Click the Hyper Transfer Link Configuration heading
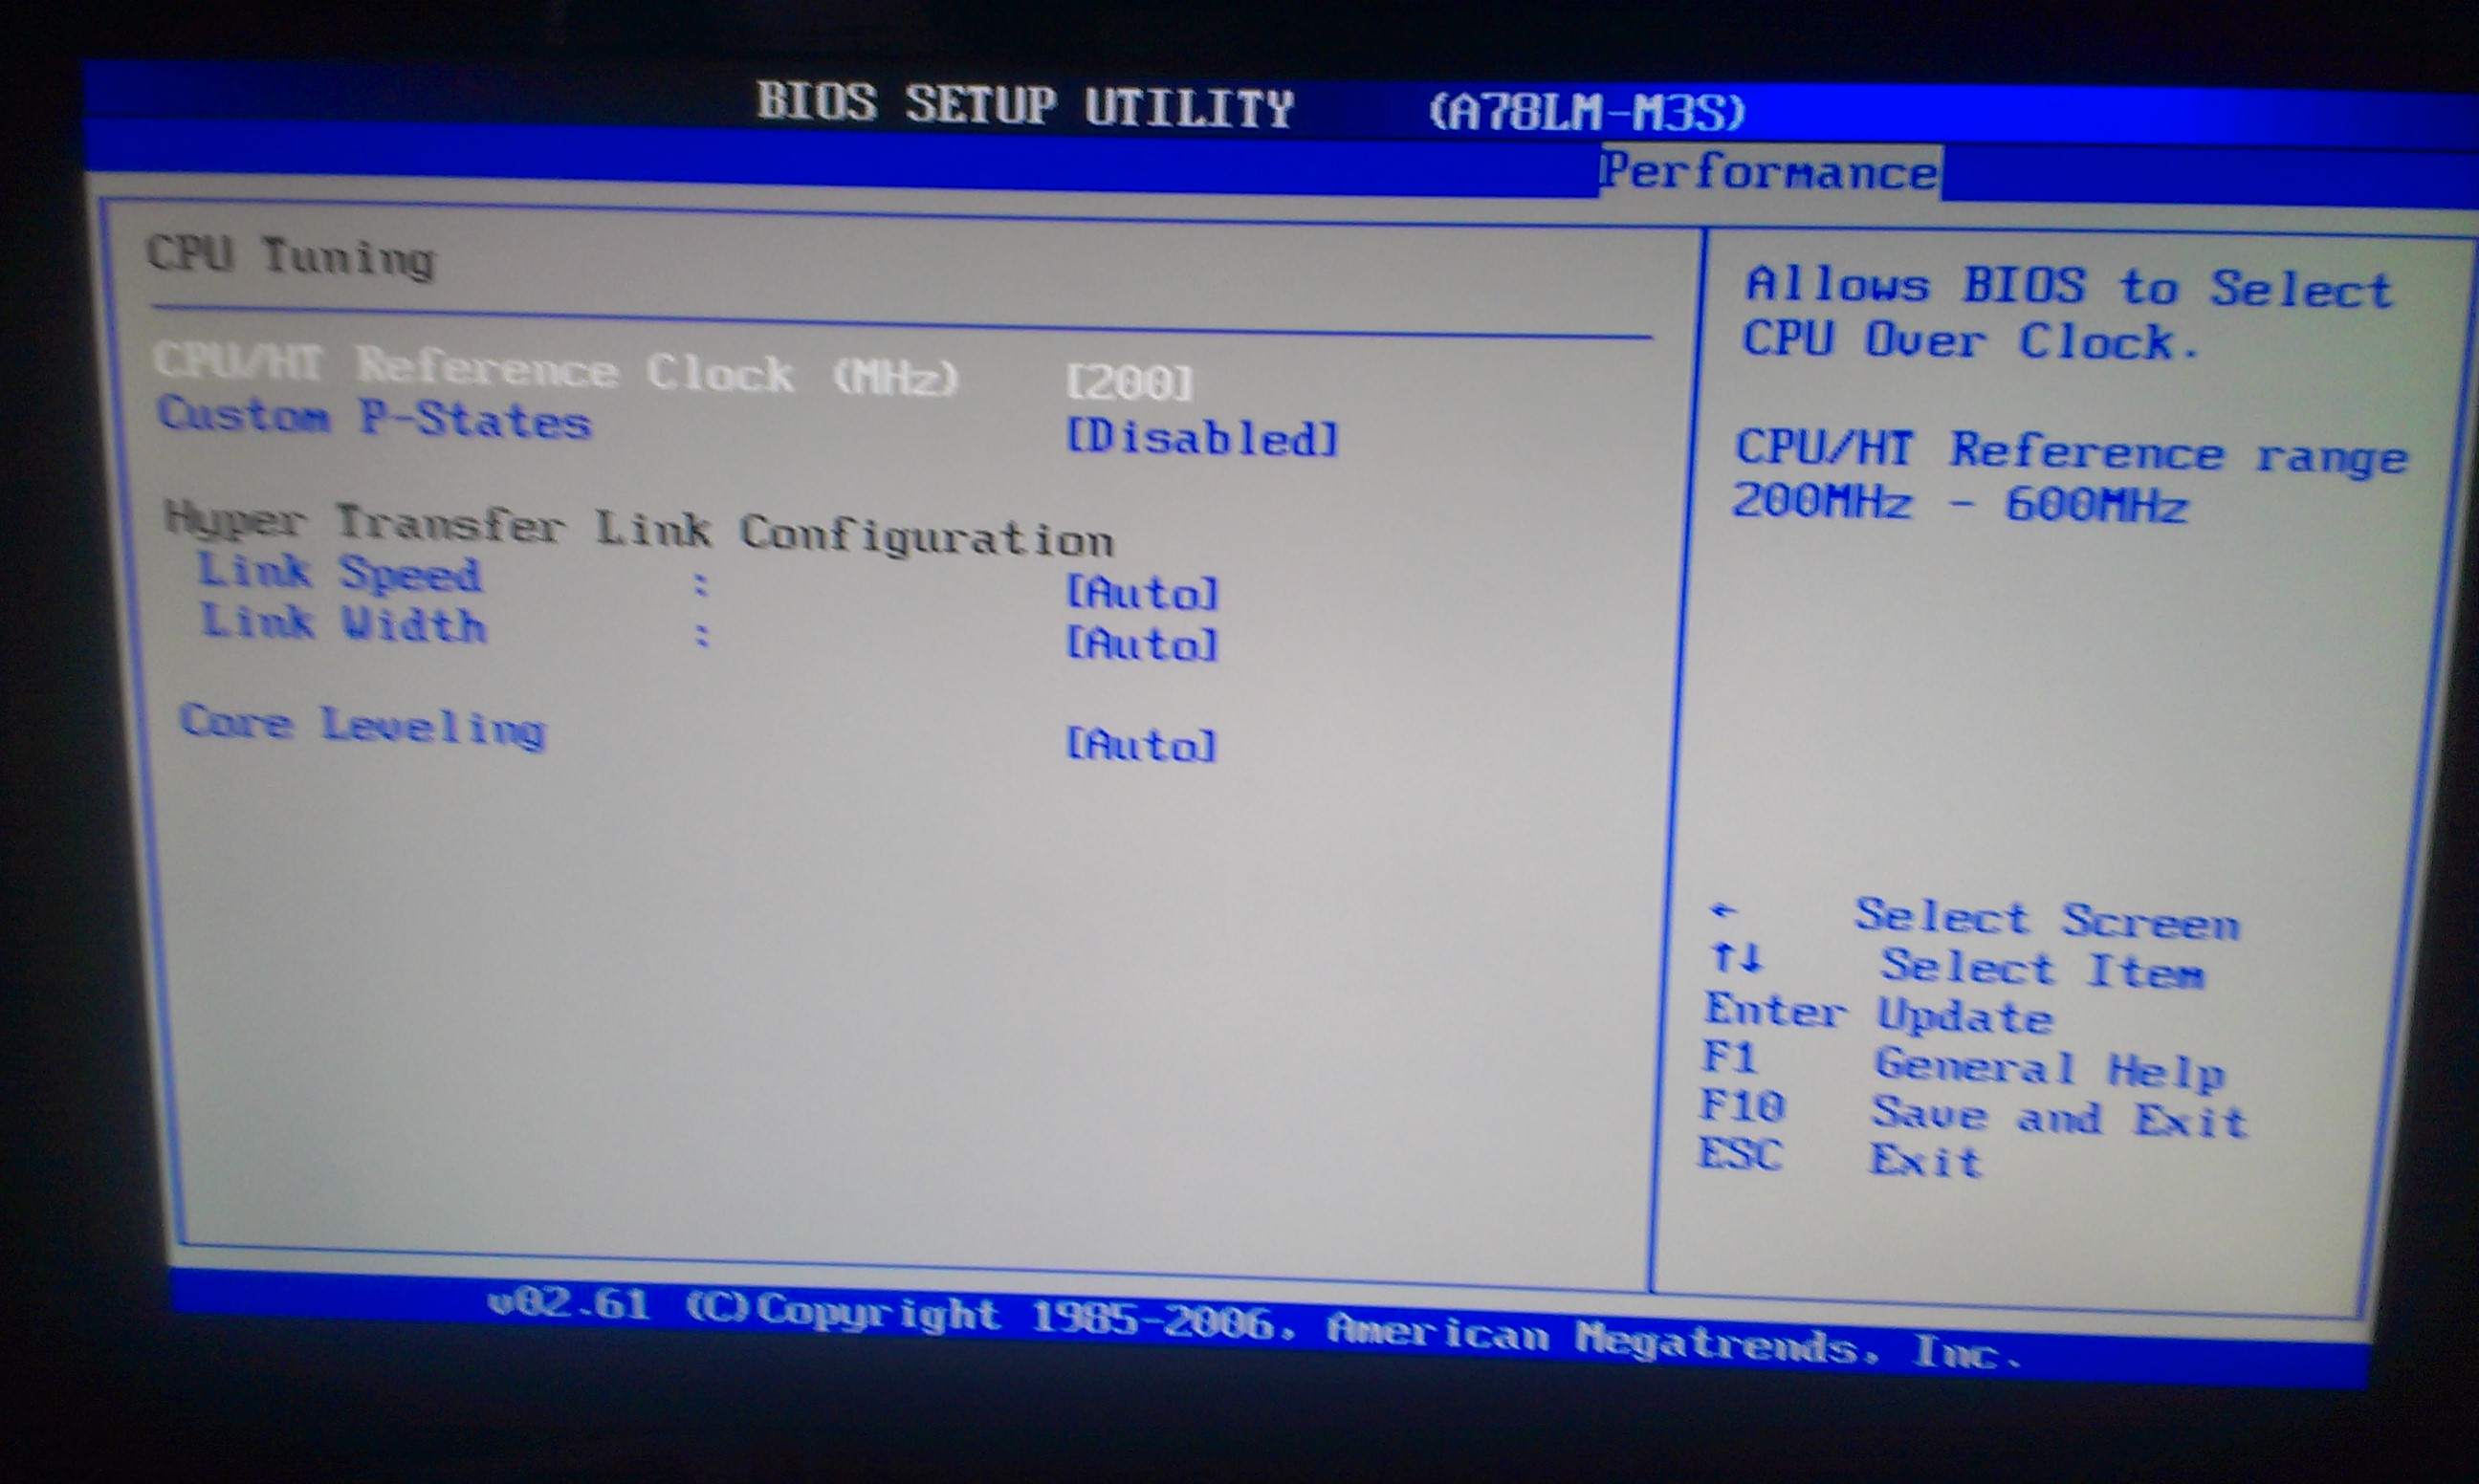The height and width of the screenshot is (1484, 2479). 638,530
